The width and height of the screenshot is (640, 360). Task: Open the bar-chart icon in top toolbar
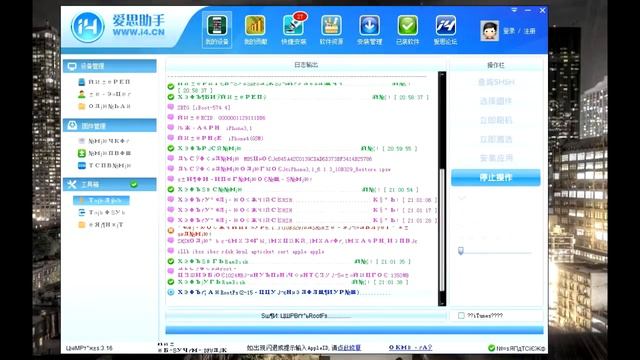pyautogui.click(x=255, y=30)
